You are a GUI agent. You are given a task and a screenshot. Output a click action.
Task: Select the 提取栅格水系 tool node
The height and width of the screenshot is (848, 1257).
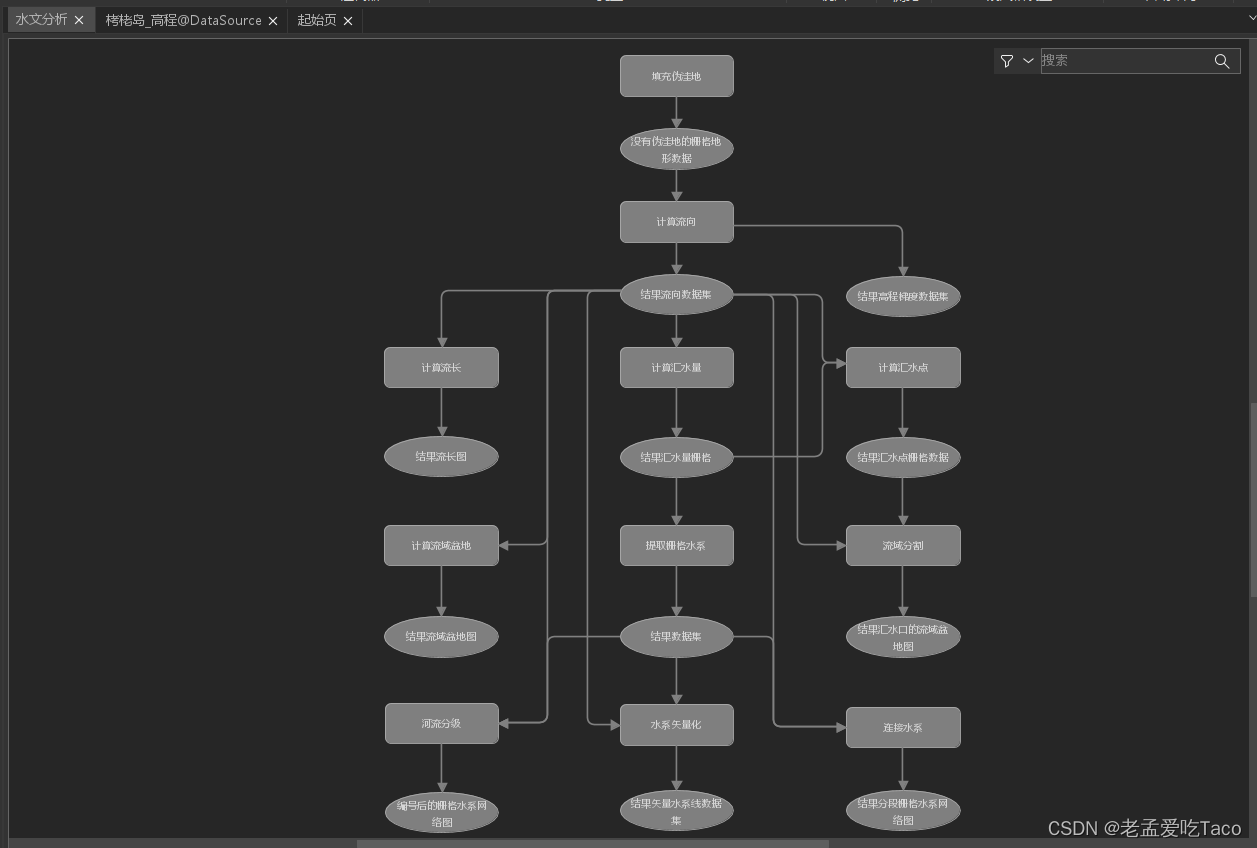[x=677, y=545]
